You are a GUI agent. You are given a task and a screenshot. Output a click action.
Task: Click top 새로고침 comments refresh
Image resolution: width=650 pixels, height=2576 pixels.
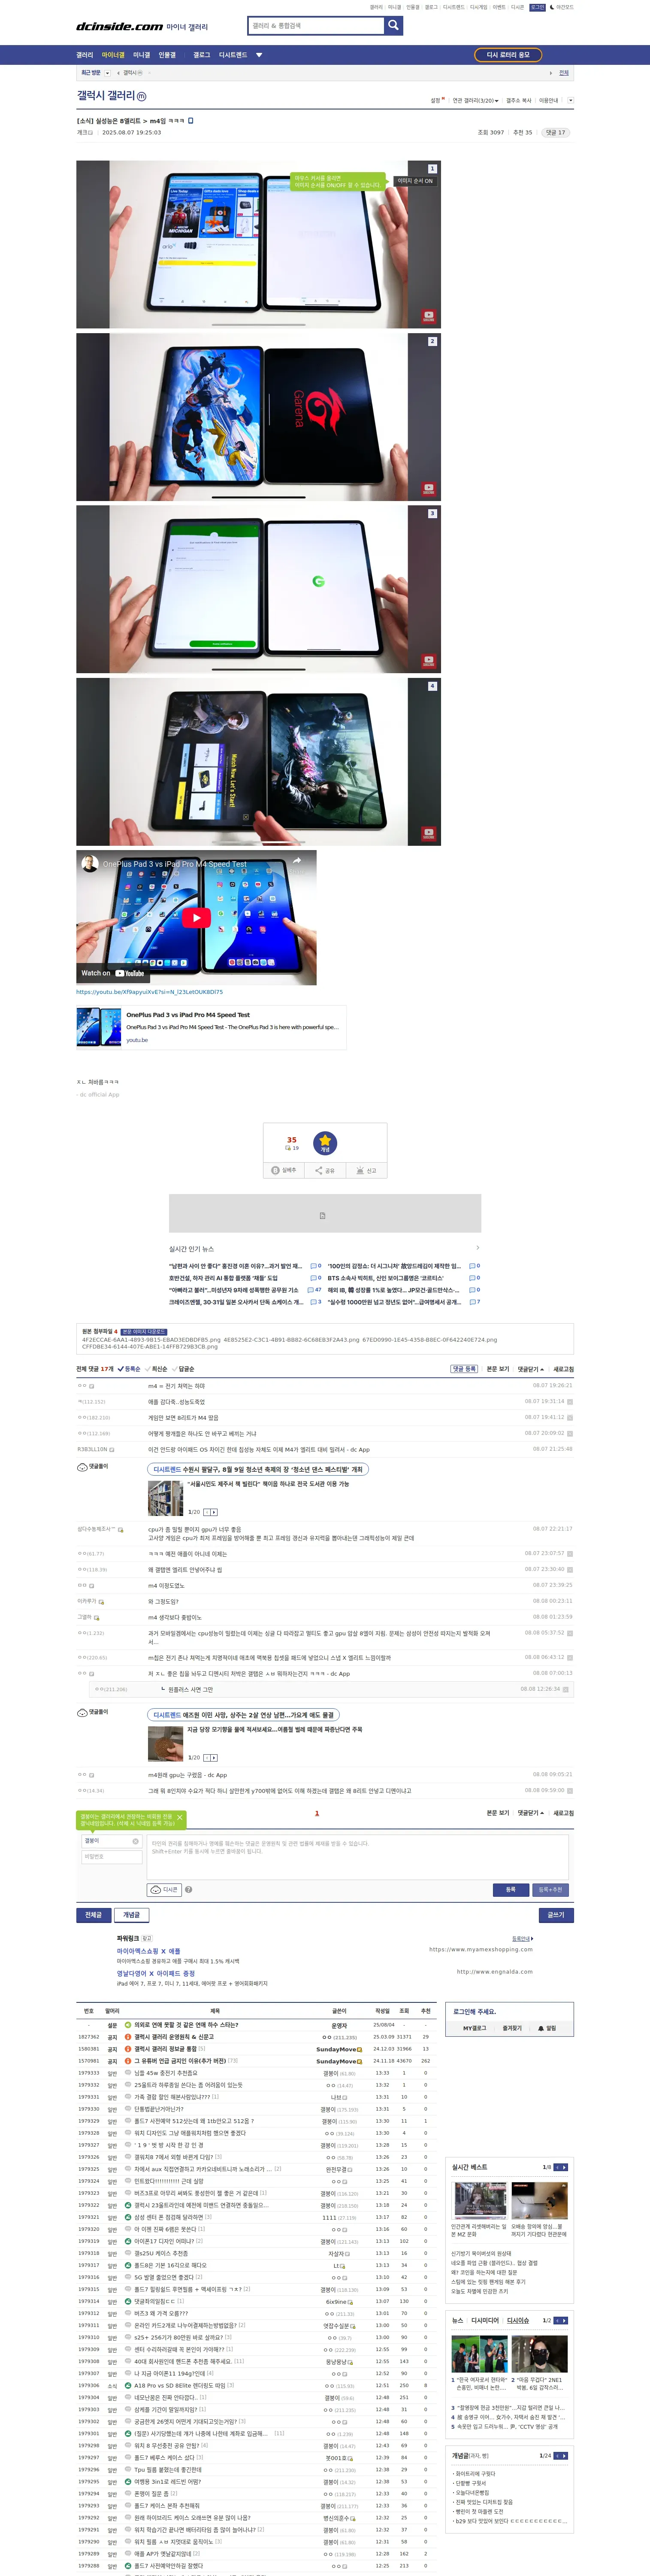pyautogui.click(x=564, y=1369)
